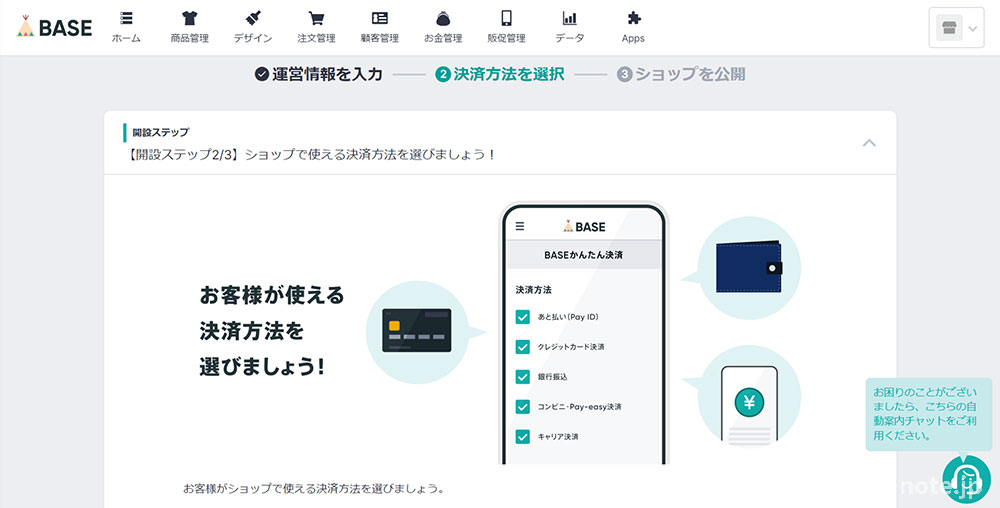1000x508 pixels.
Task: Open 商品管理 T-shirt icon
Action: [x=189, y=18]
